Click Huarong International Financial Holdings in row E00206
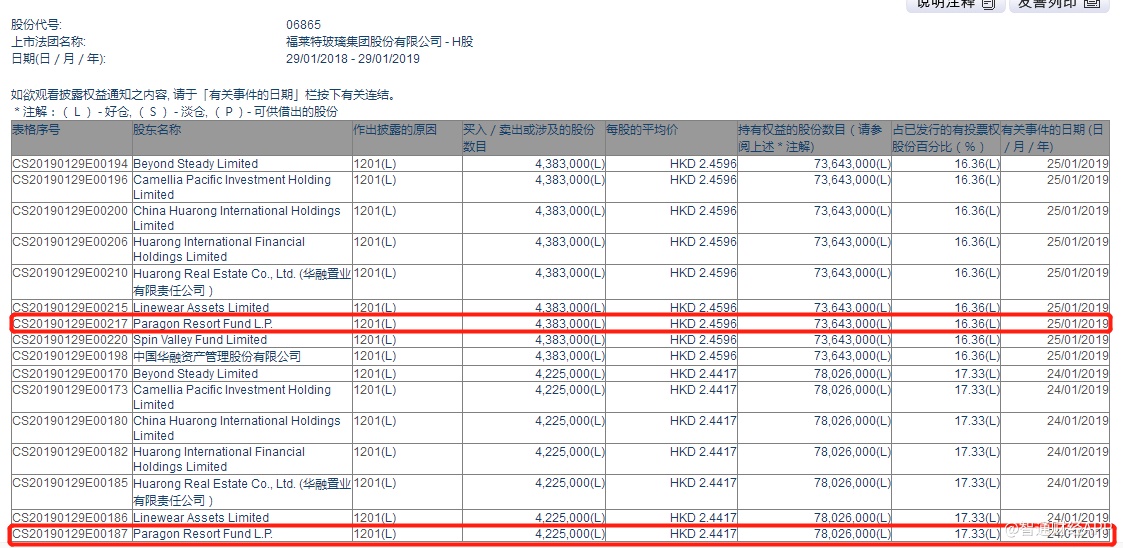Image resolution: width=1123 pixels, height=548 pixels. coord(219,249)
